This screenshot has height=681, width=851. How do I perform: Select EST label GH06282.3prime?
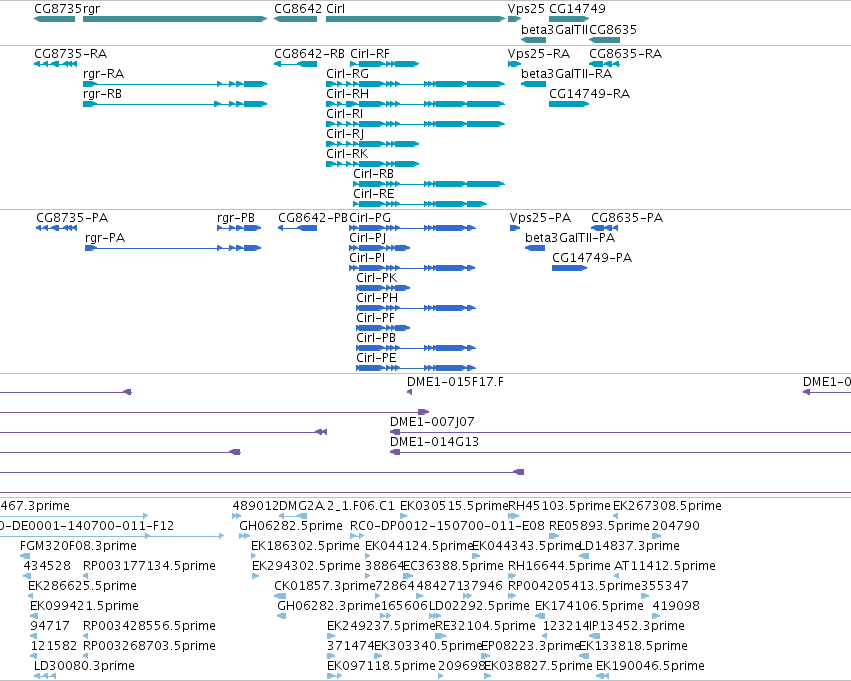pos(328,606)
